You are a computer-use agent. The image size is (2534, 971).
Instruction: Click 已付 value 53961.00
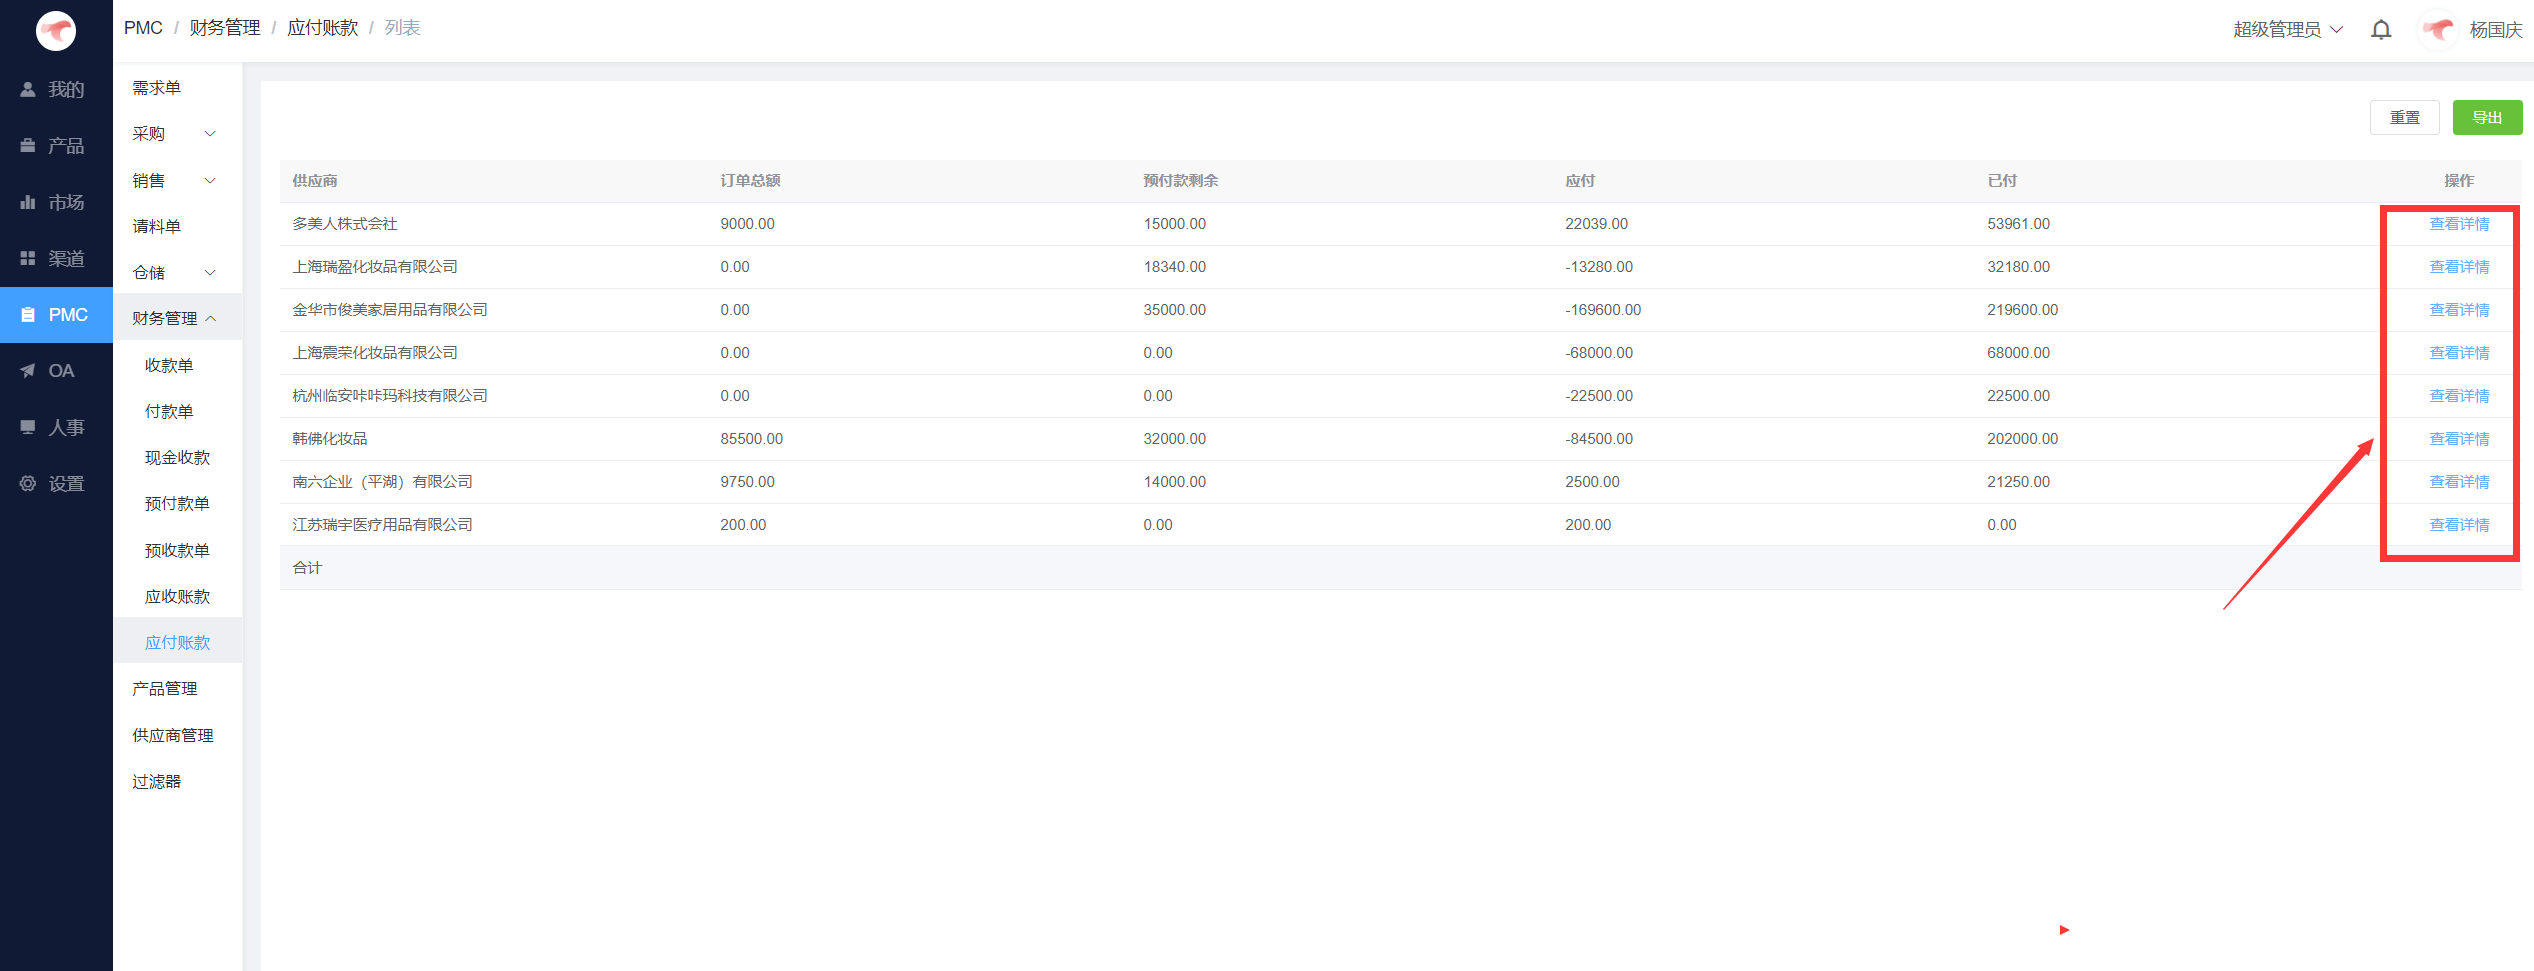[x=2019, y=224]
